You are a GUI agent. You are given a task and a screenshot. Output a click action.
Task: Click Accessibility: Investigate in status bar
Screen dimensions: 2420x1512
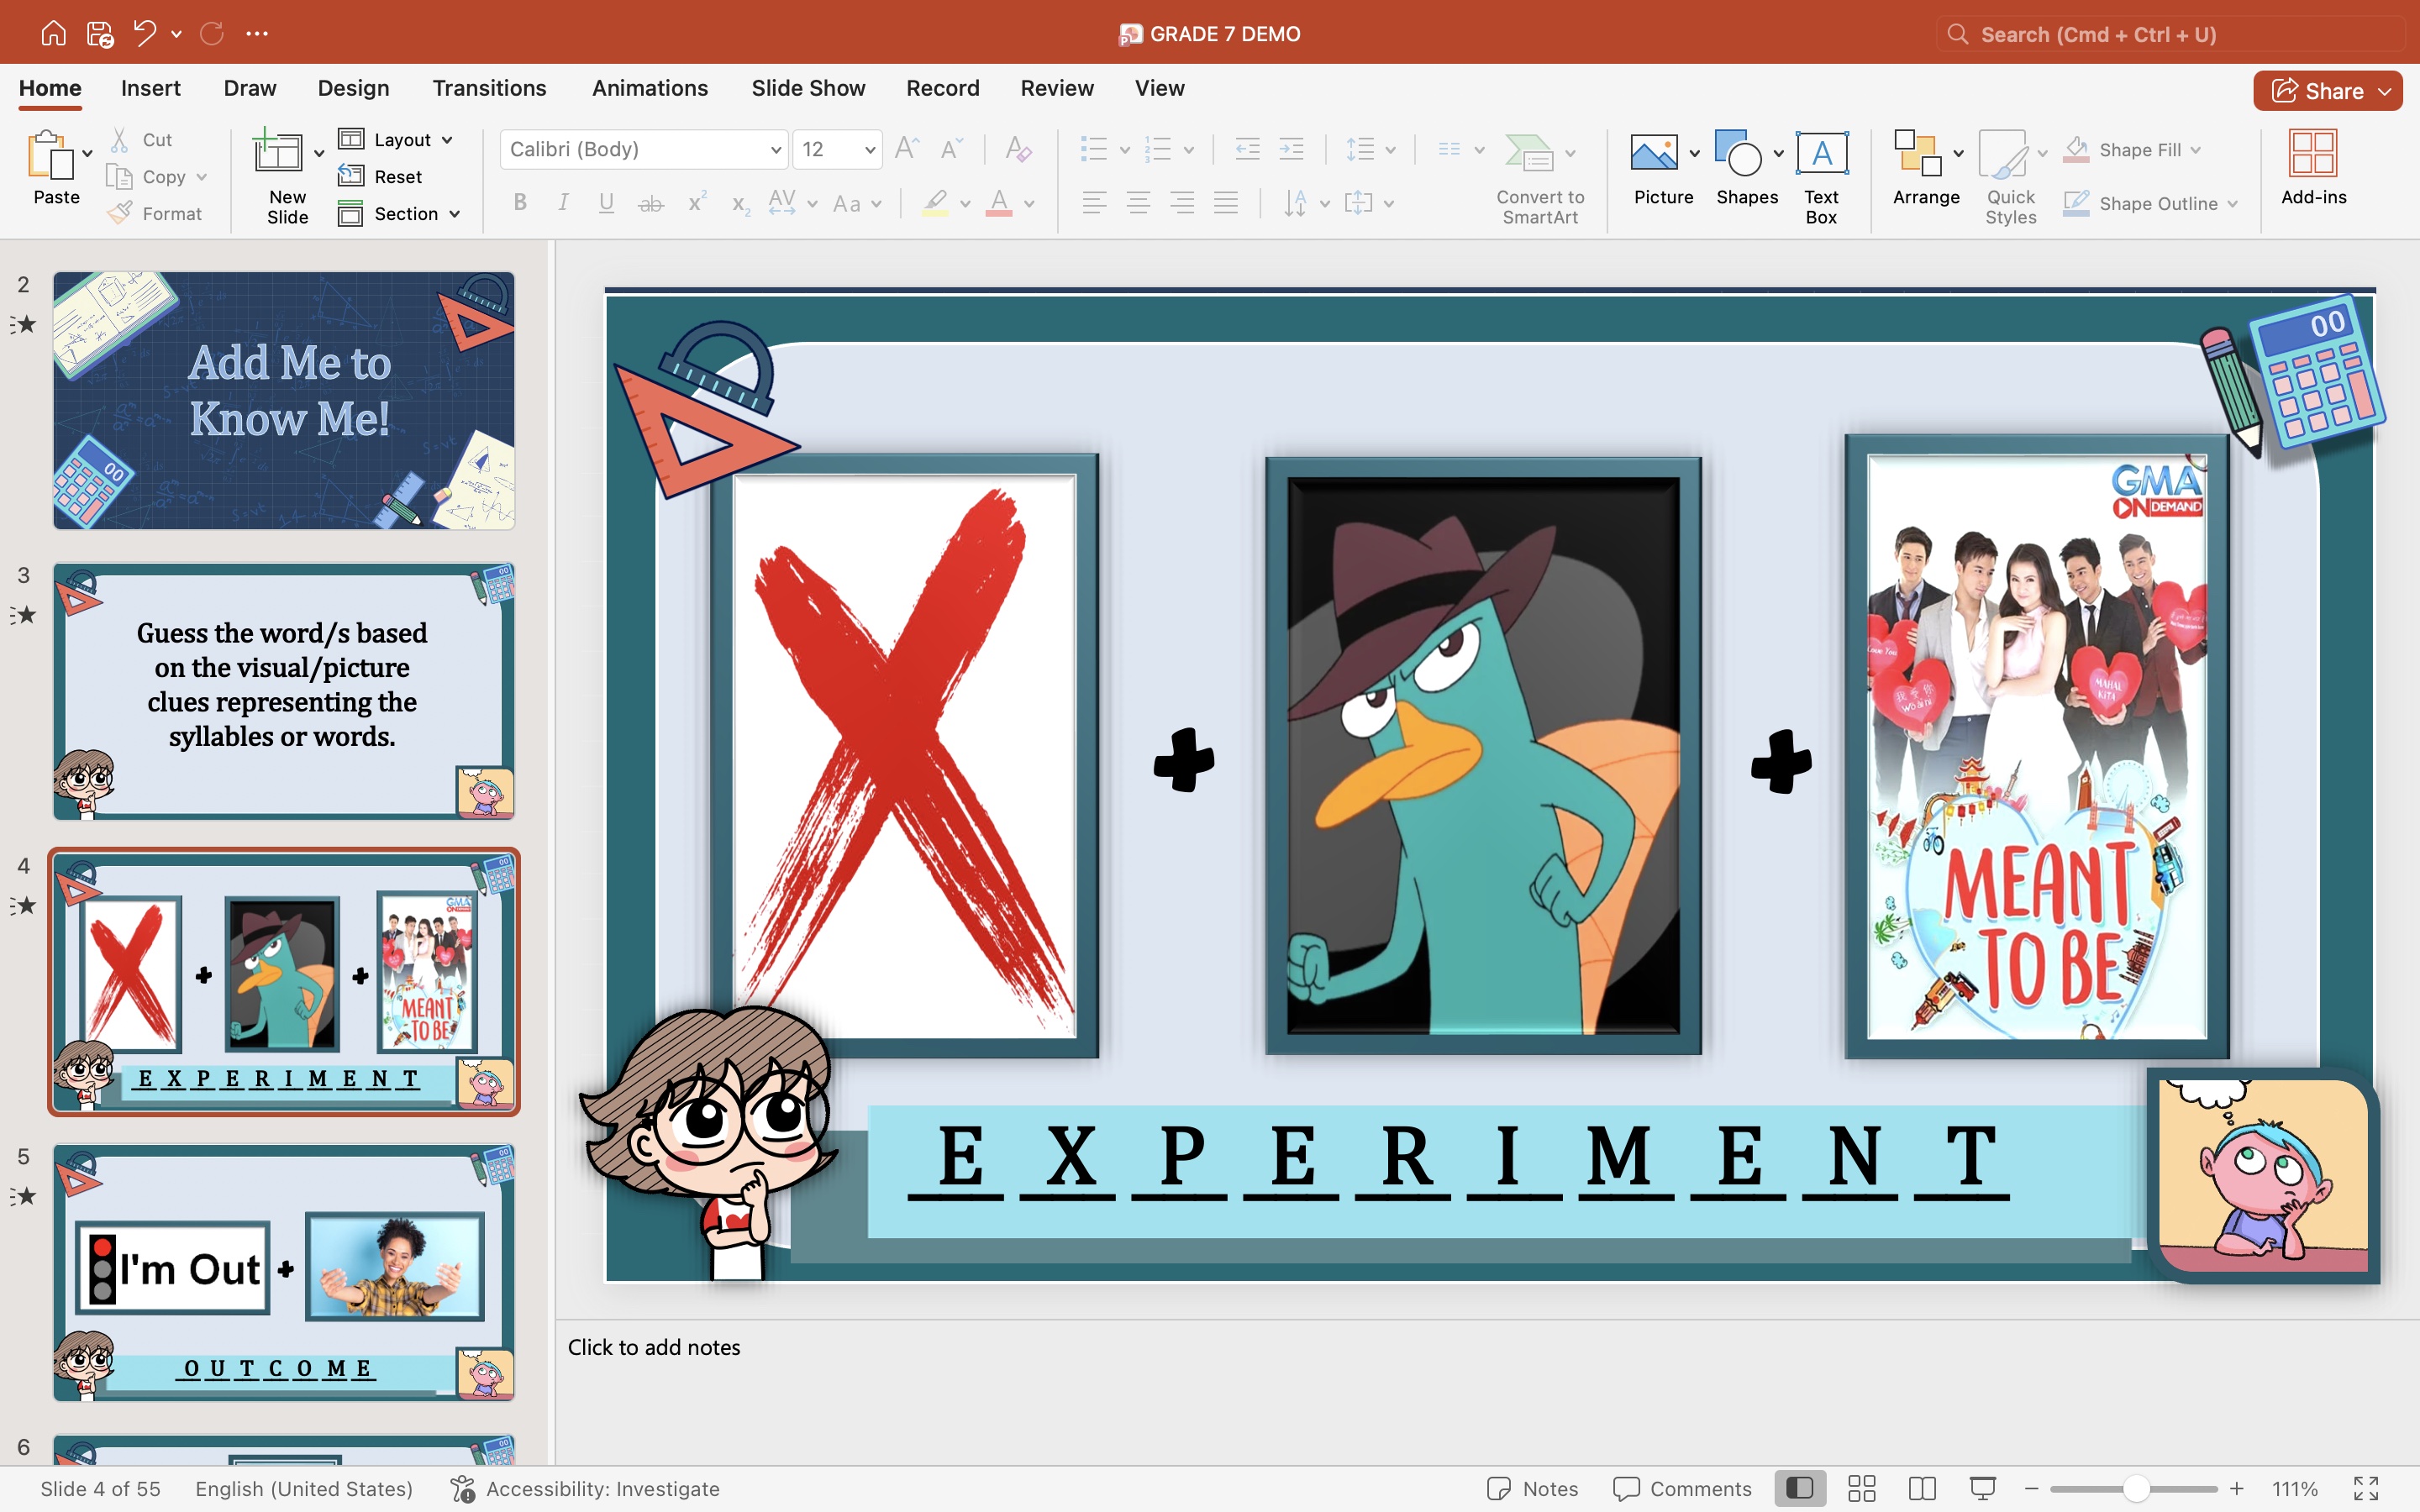585,1488
